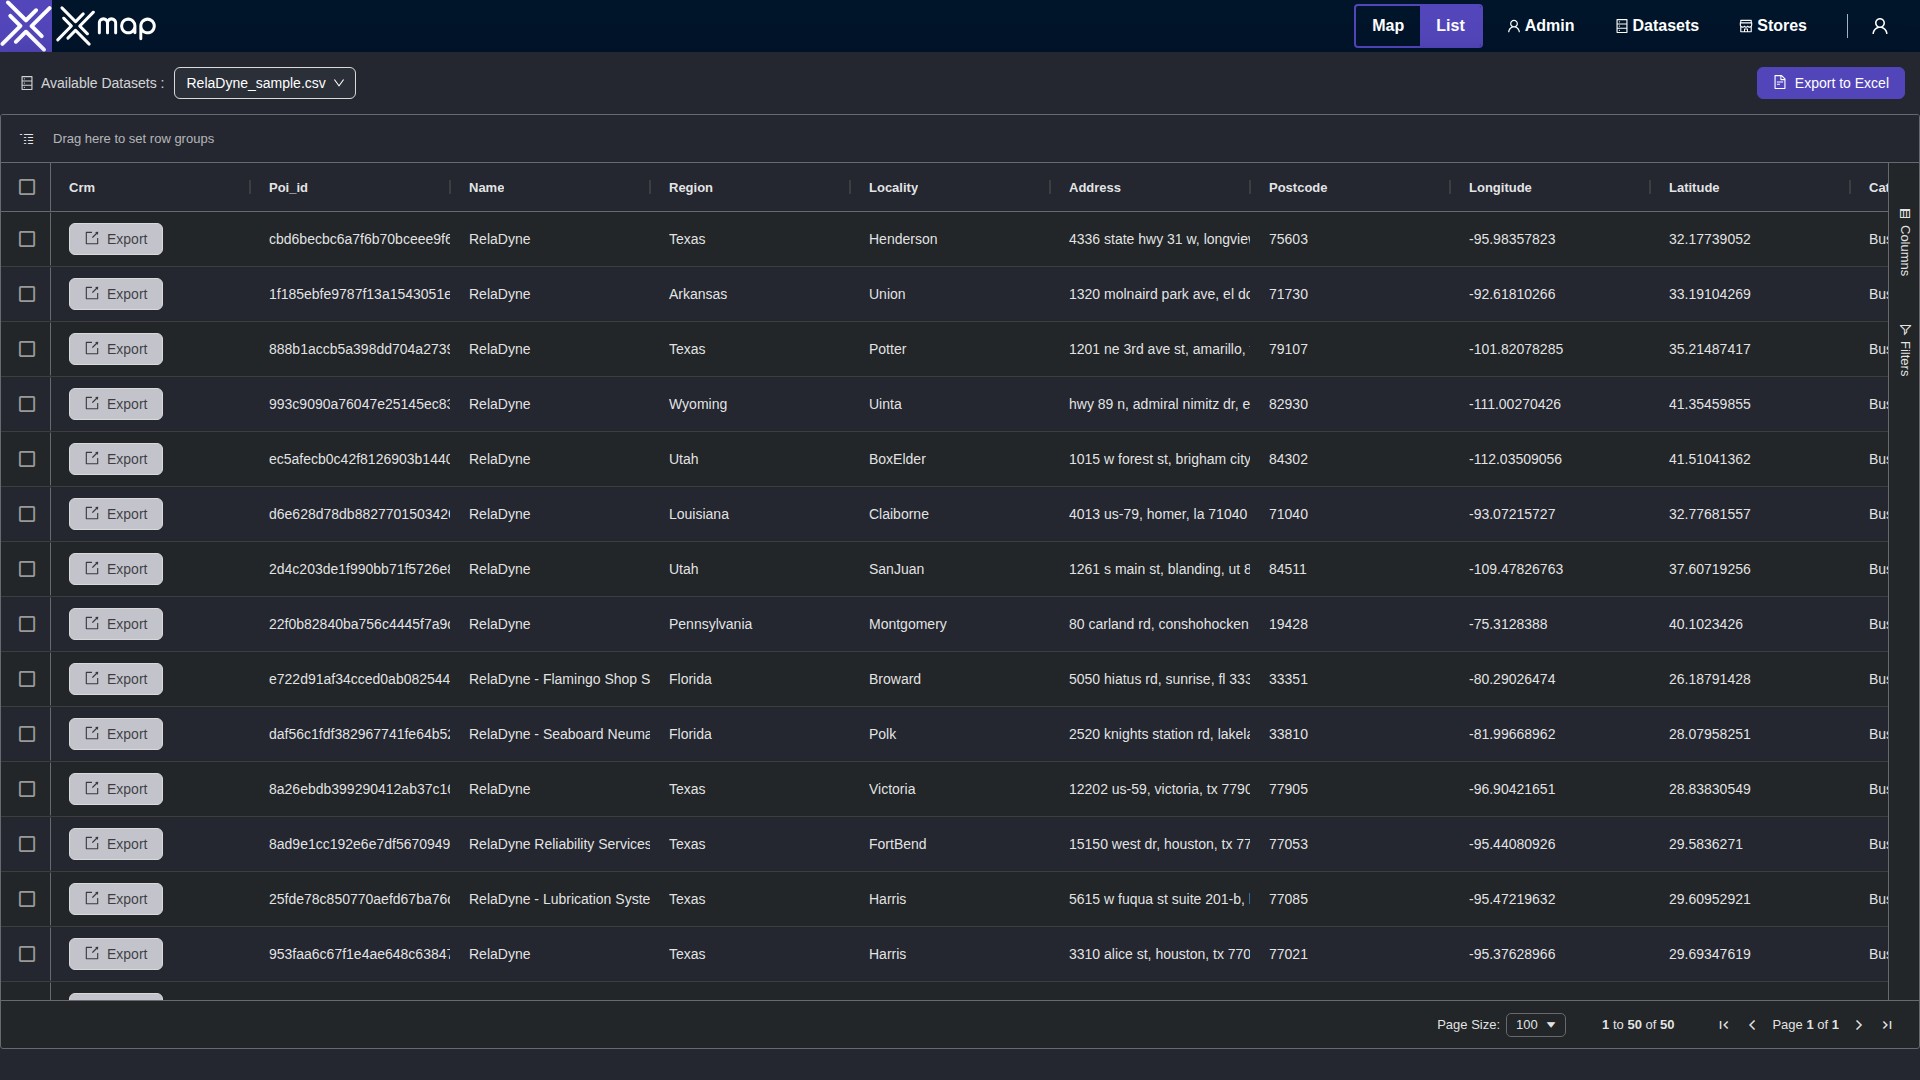Select the Wyoming row checkbox
1920x1080 pixels.
(x=27, y=404)
